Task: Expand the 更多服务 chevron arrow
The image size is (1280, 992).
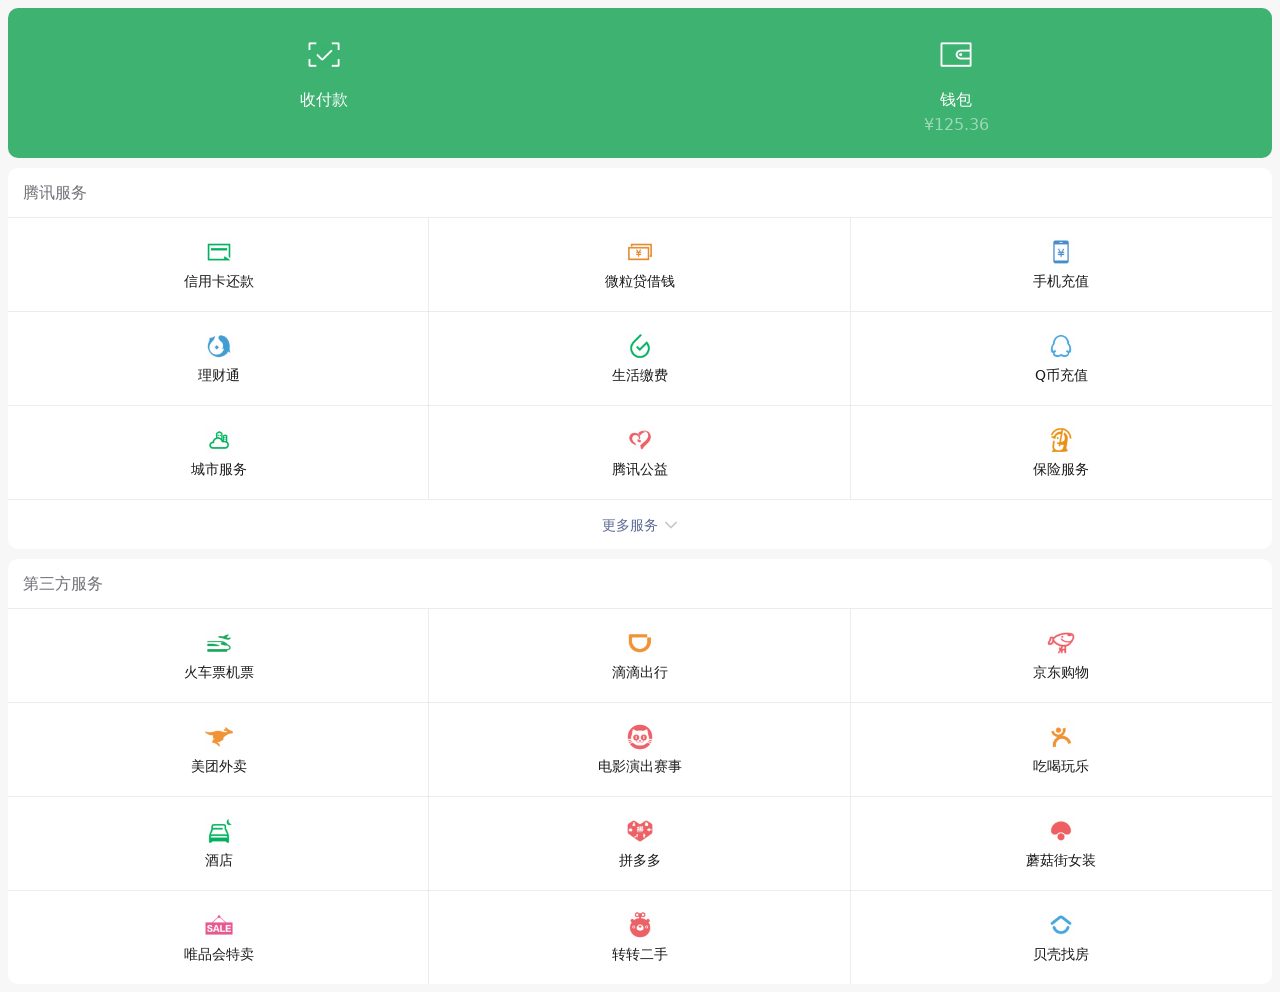Action: pos(671,525)
